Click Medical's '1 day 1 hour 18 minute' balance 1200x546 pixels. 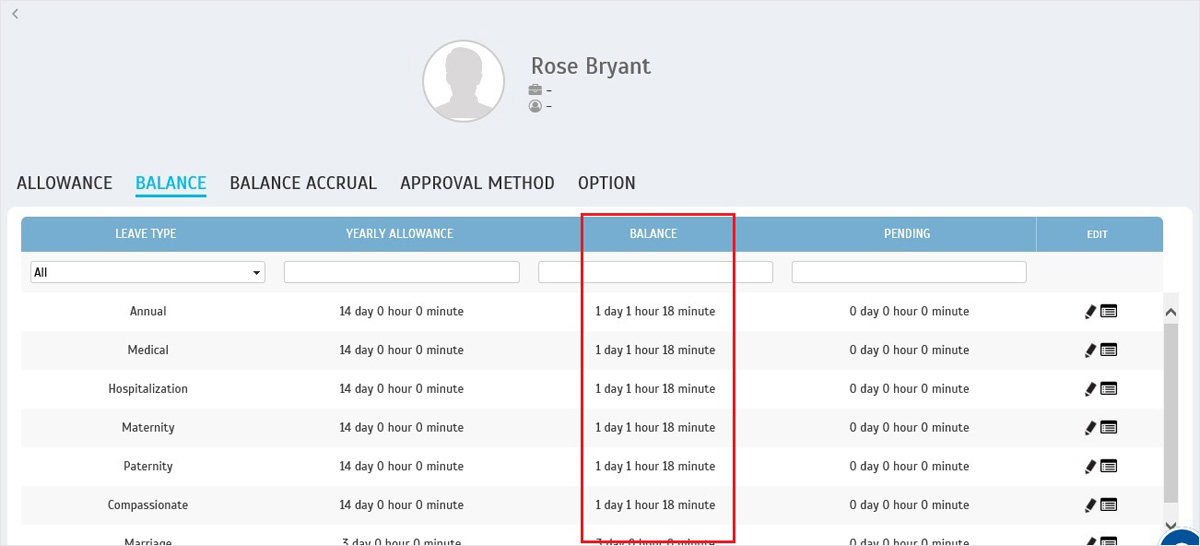[655, 351]
